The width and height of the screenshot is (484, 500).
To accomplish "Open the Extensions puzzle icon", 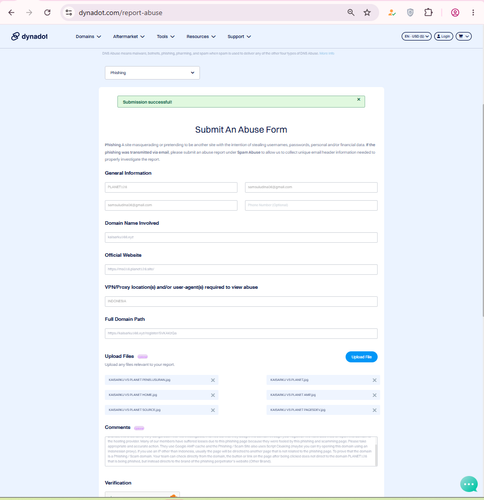I will pos(428,13).
